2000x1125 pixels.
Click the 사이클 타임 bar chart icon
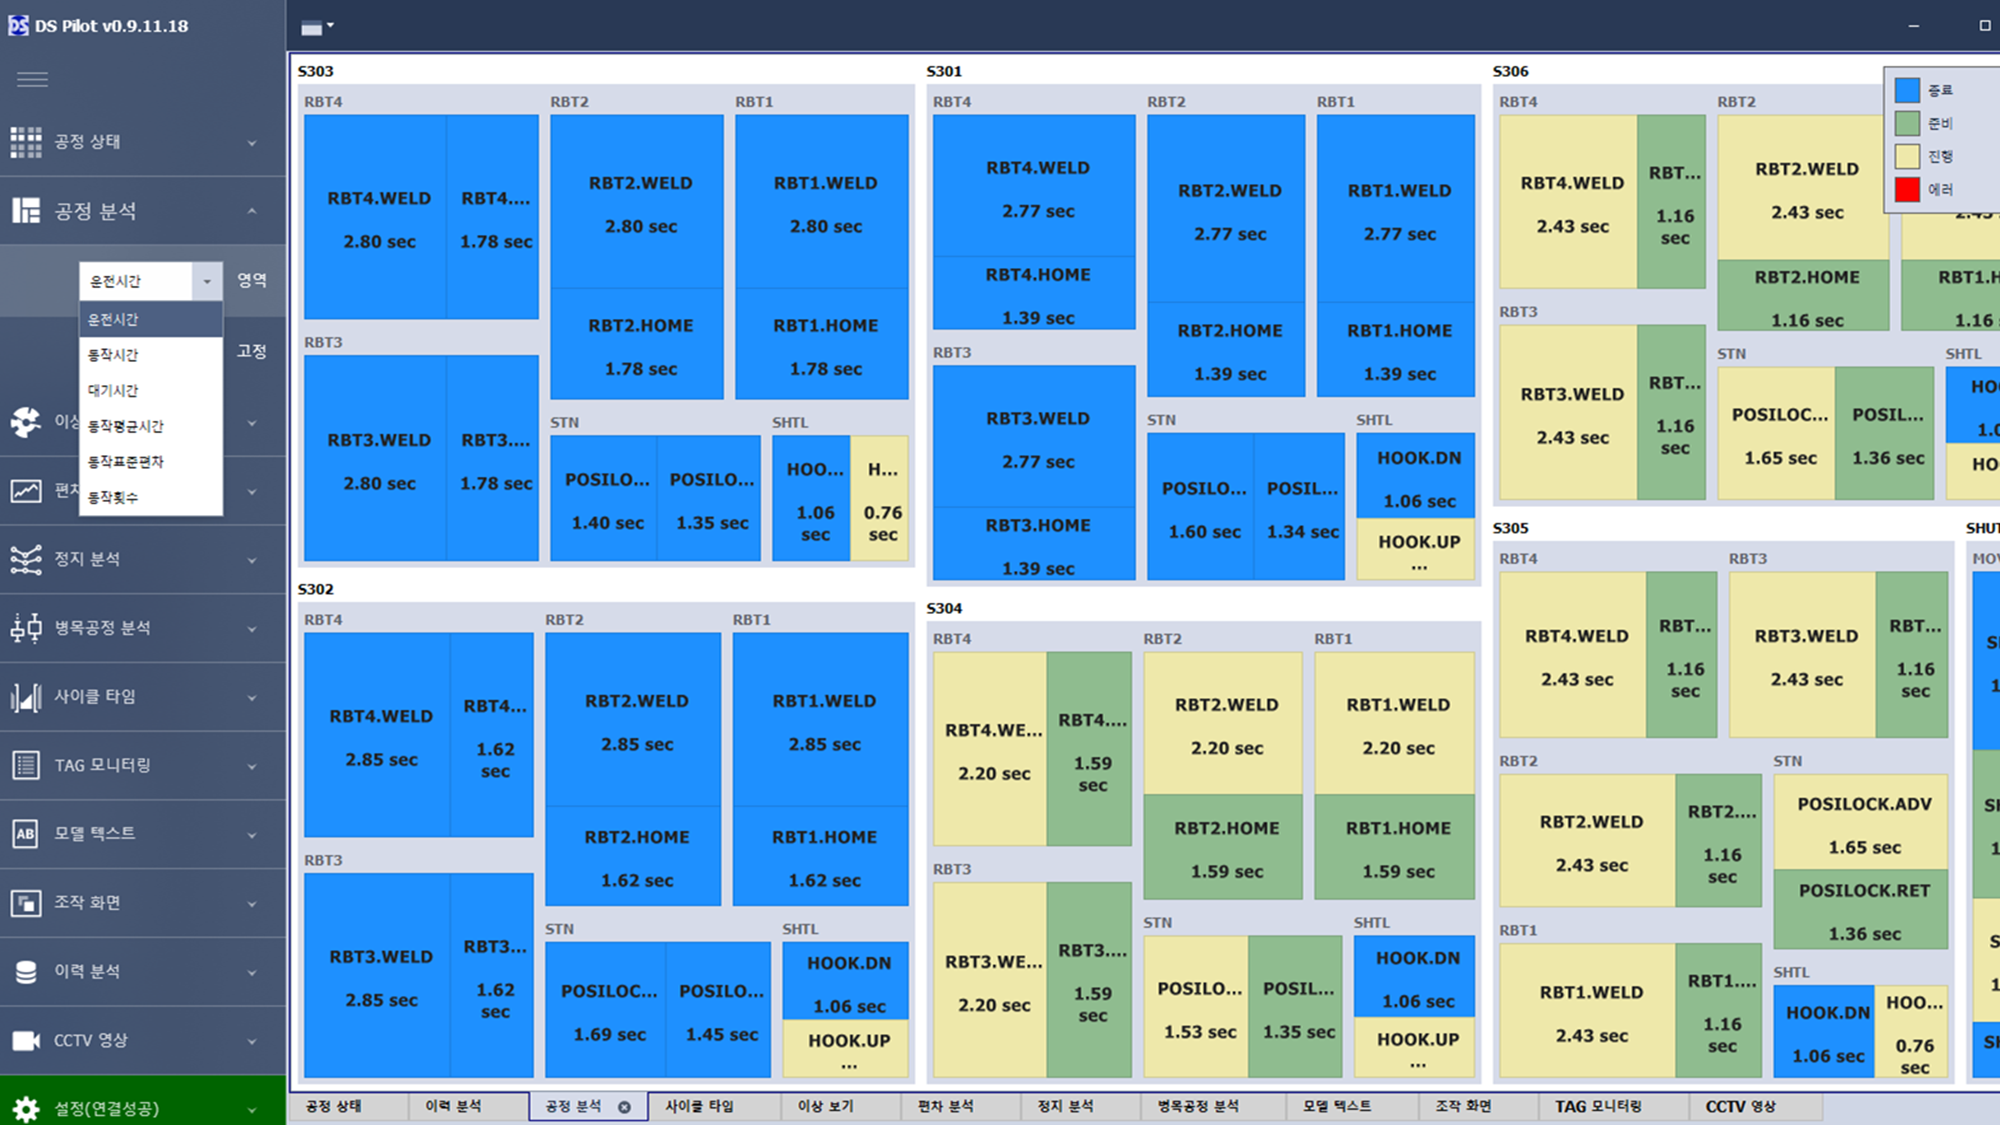26,697
